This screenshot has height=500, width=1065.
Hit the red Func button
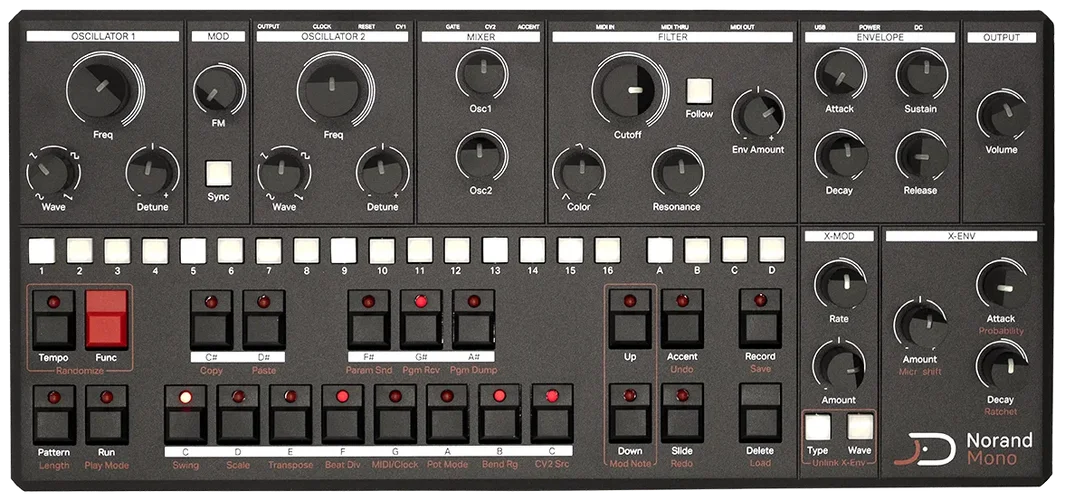click(107, 320)
